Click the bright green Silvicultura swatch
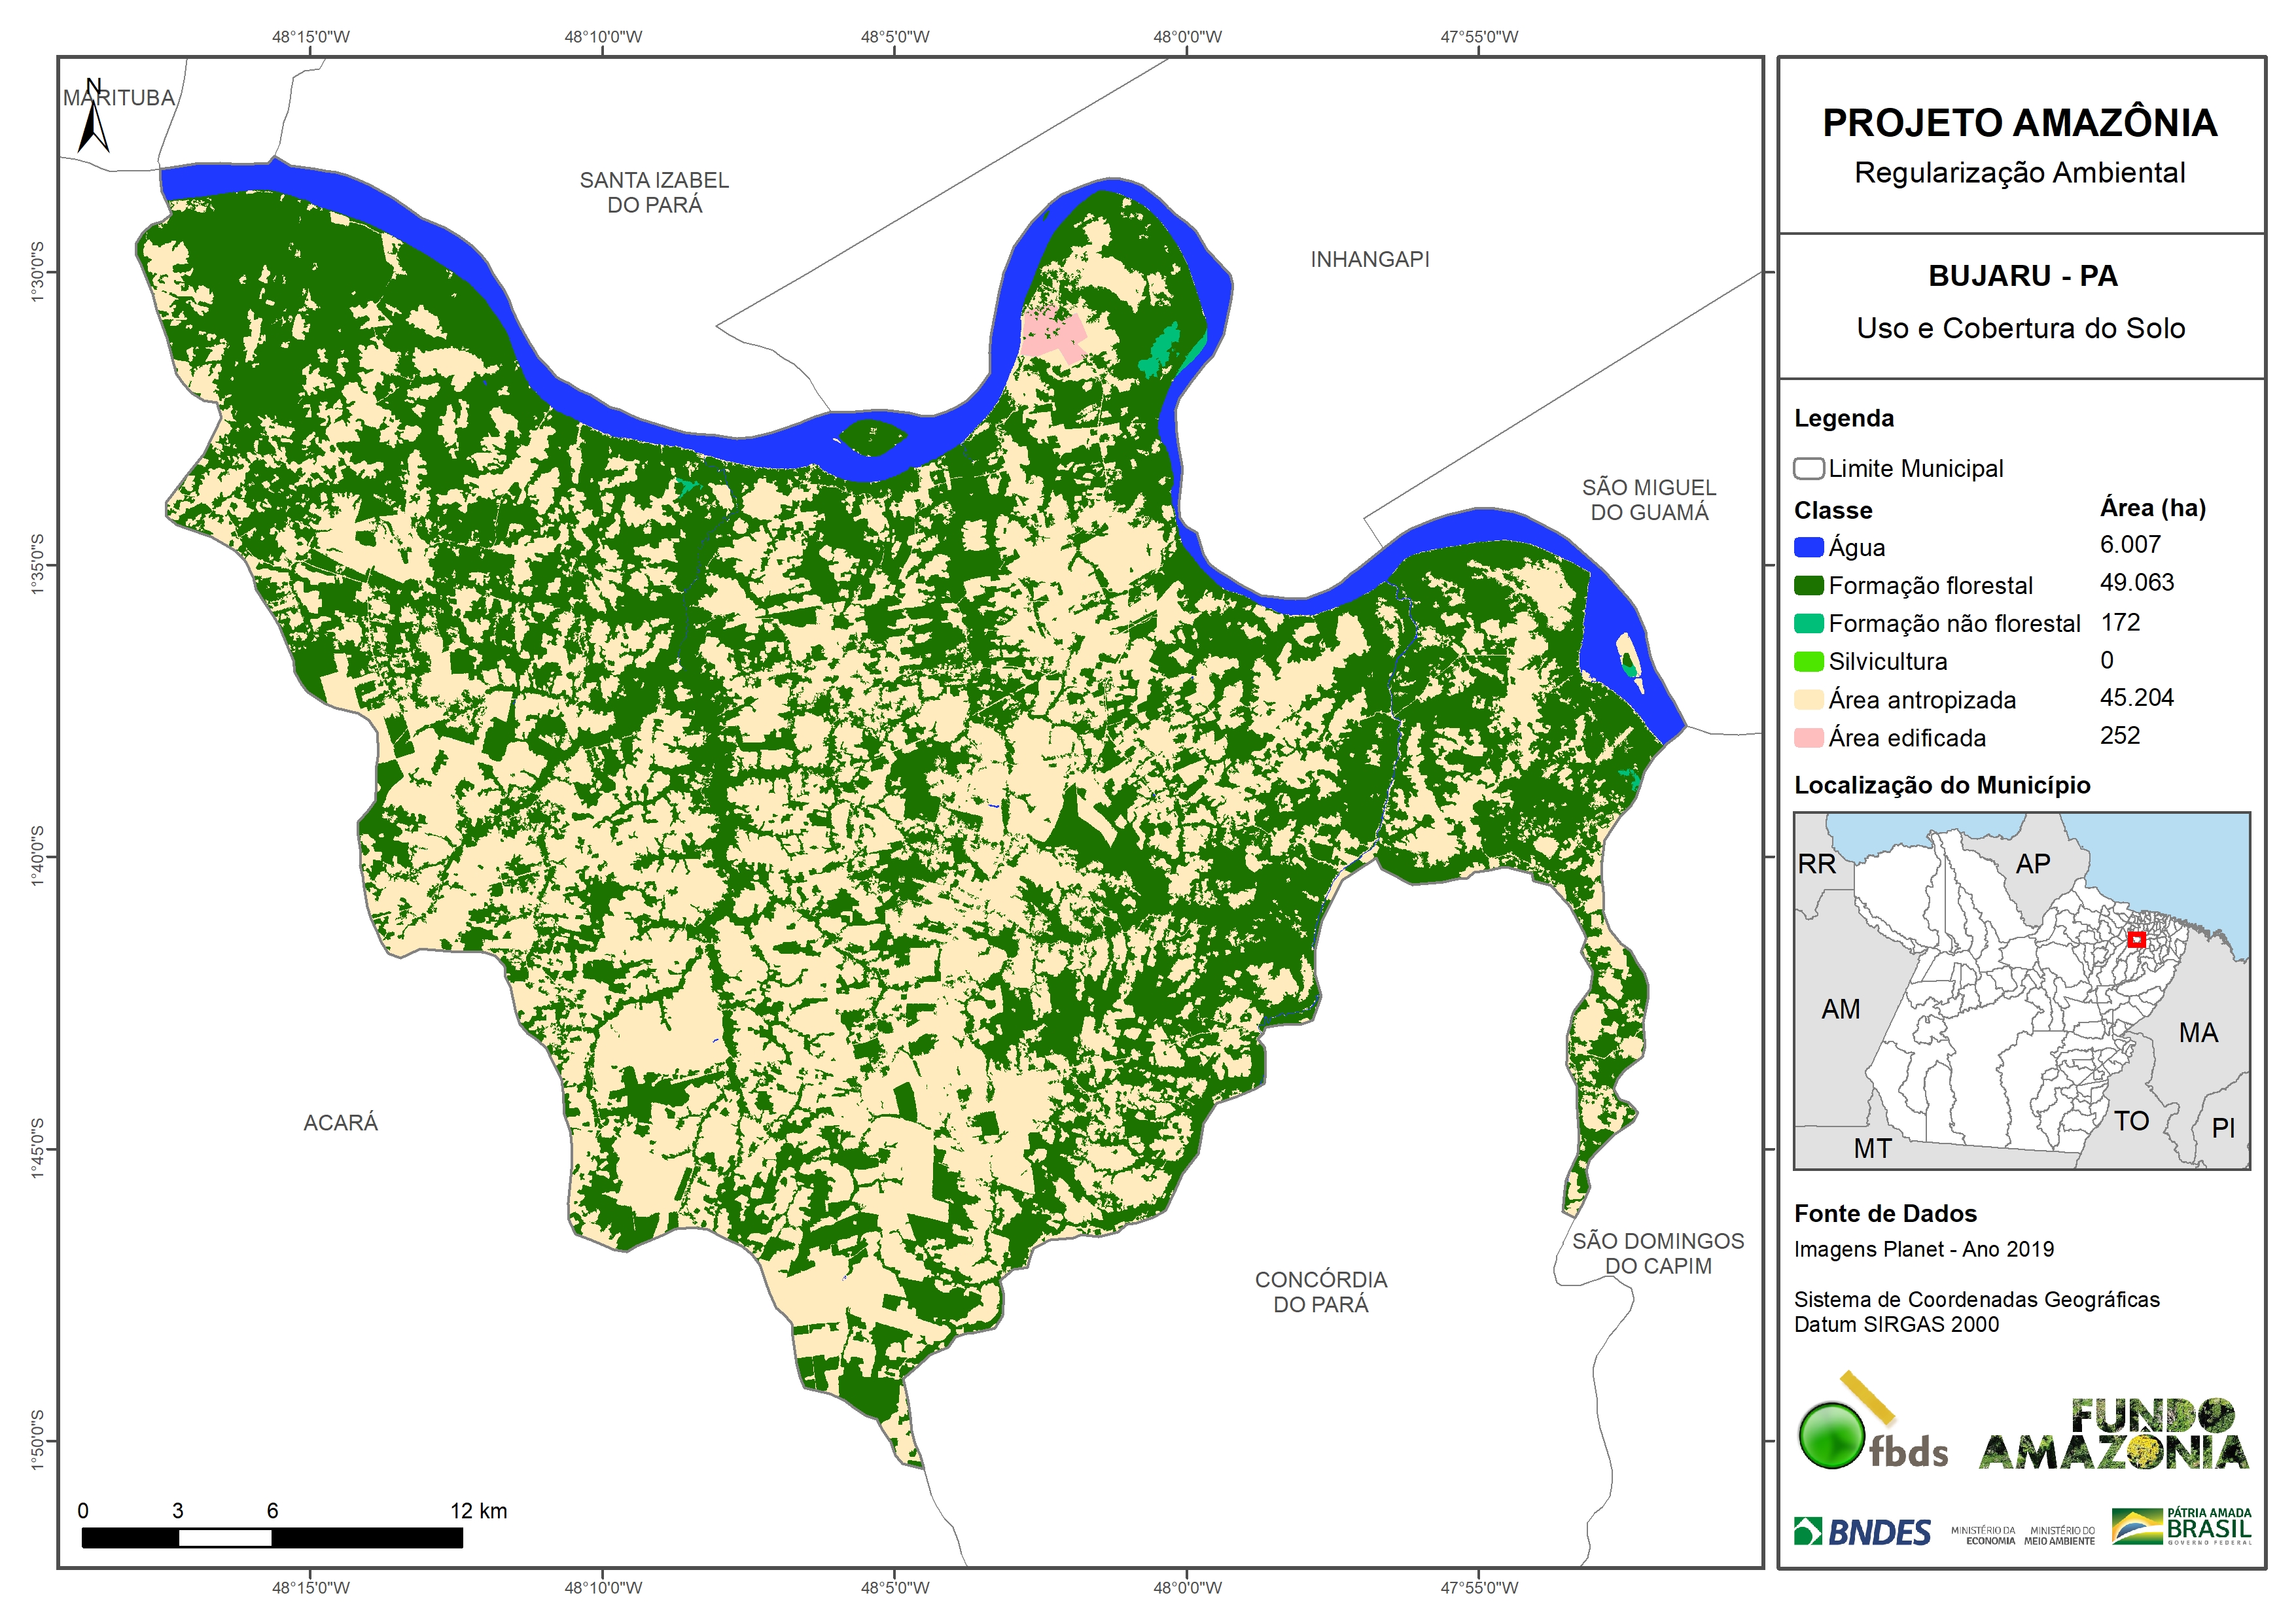Screen dimensions: 2296x1623 click(x=1808, y=661)
